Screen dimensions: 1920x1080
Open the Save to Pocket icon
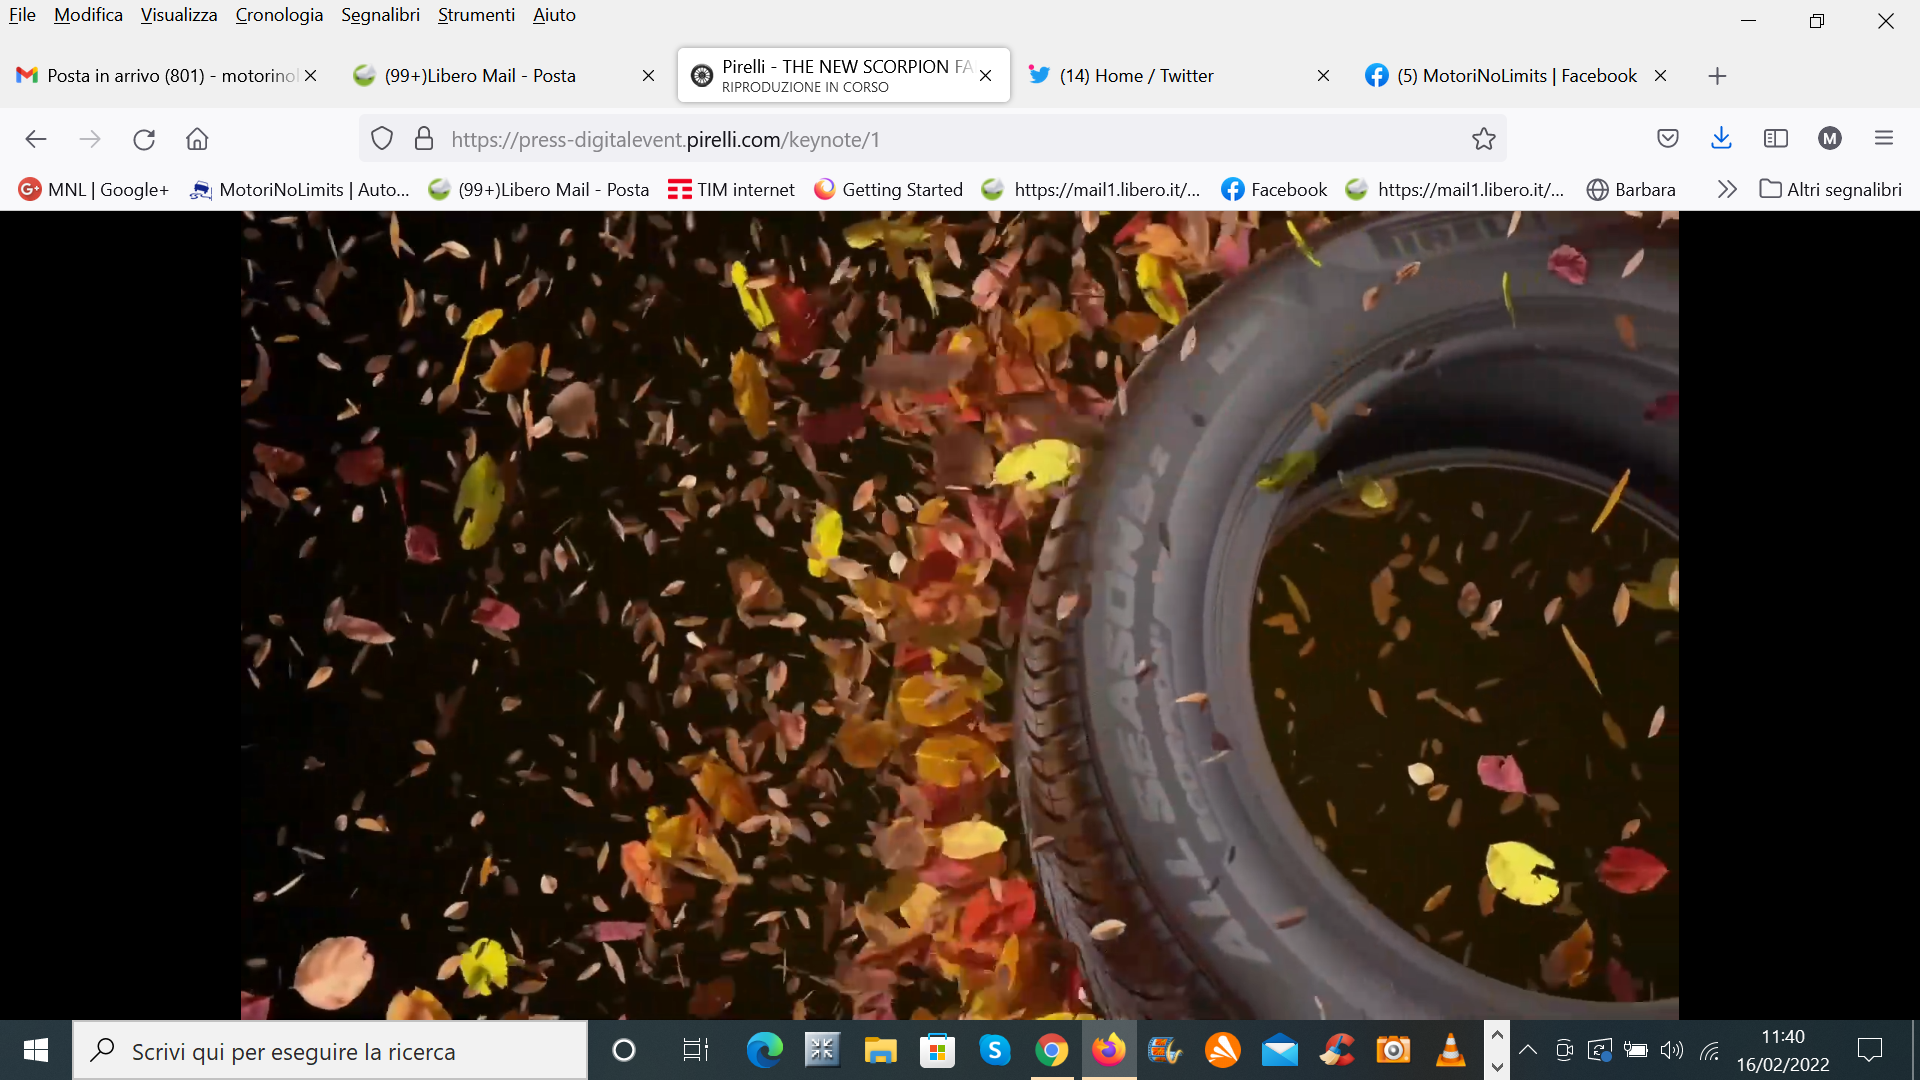pyautogui.click(x=1667, y=139)
